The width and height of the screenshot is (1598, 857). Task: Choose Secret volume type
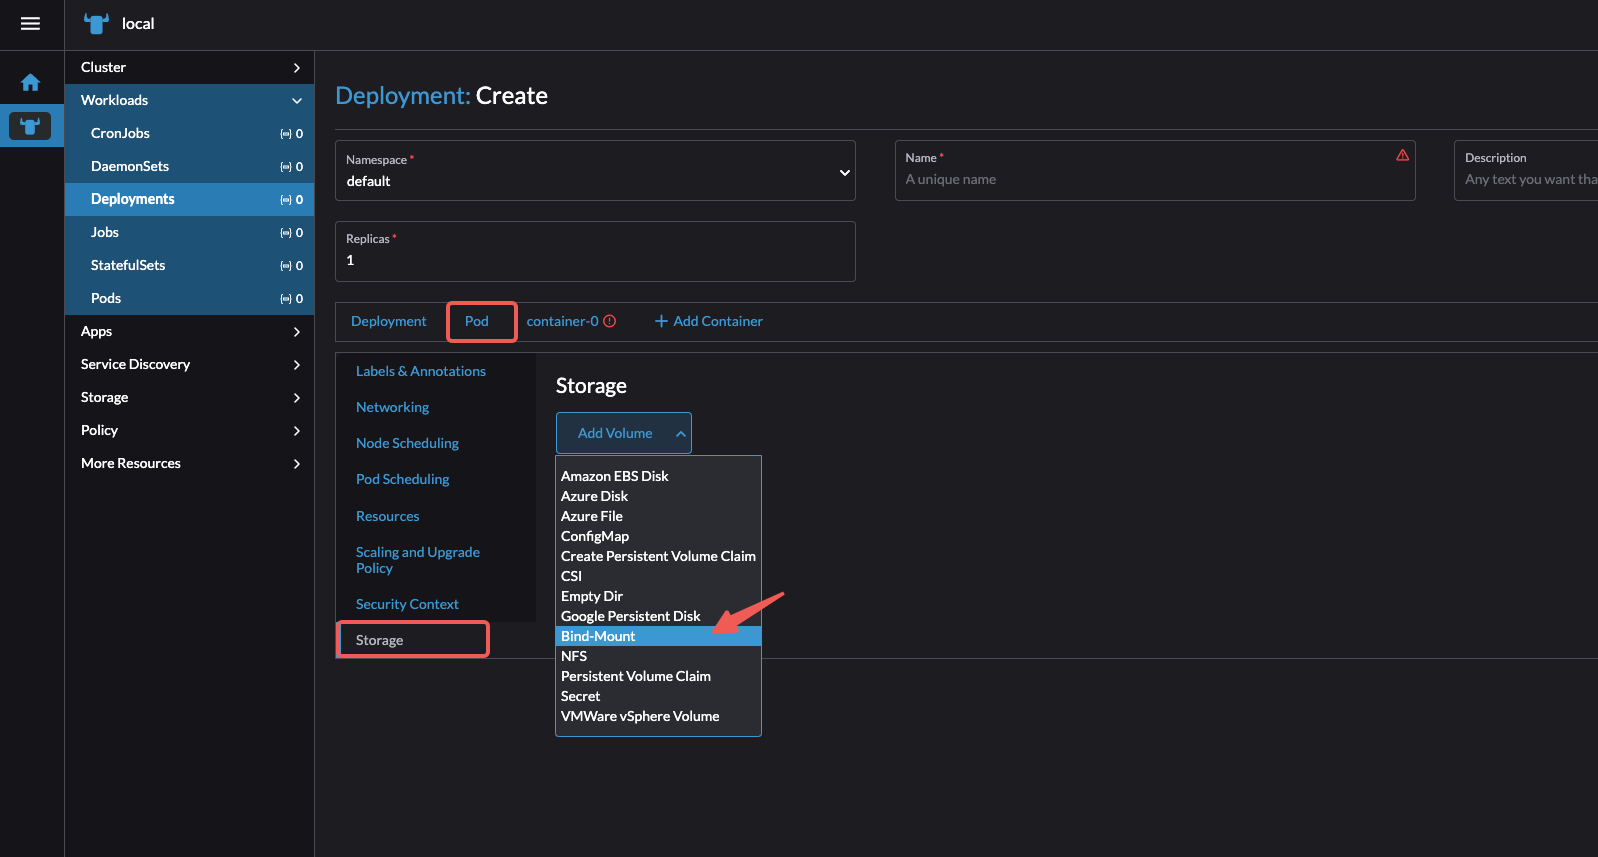click(658, 696)
